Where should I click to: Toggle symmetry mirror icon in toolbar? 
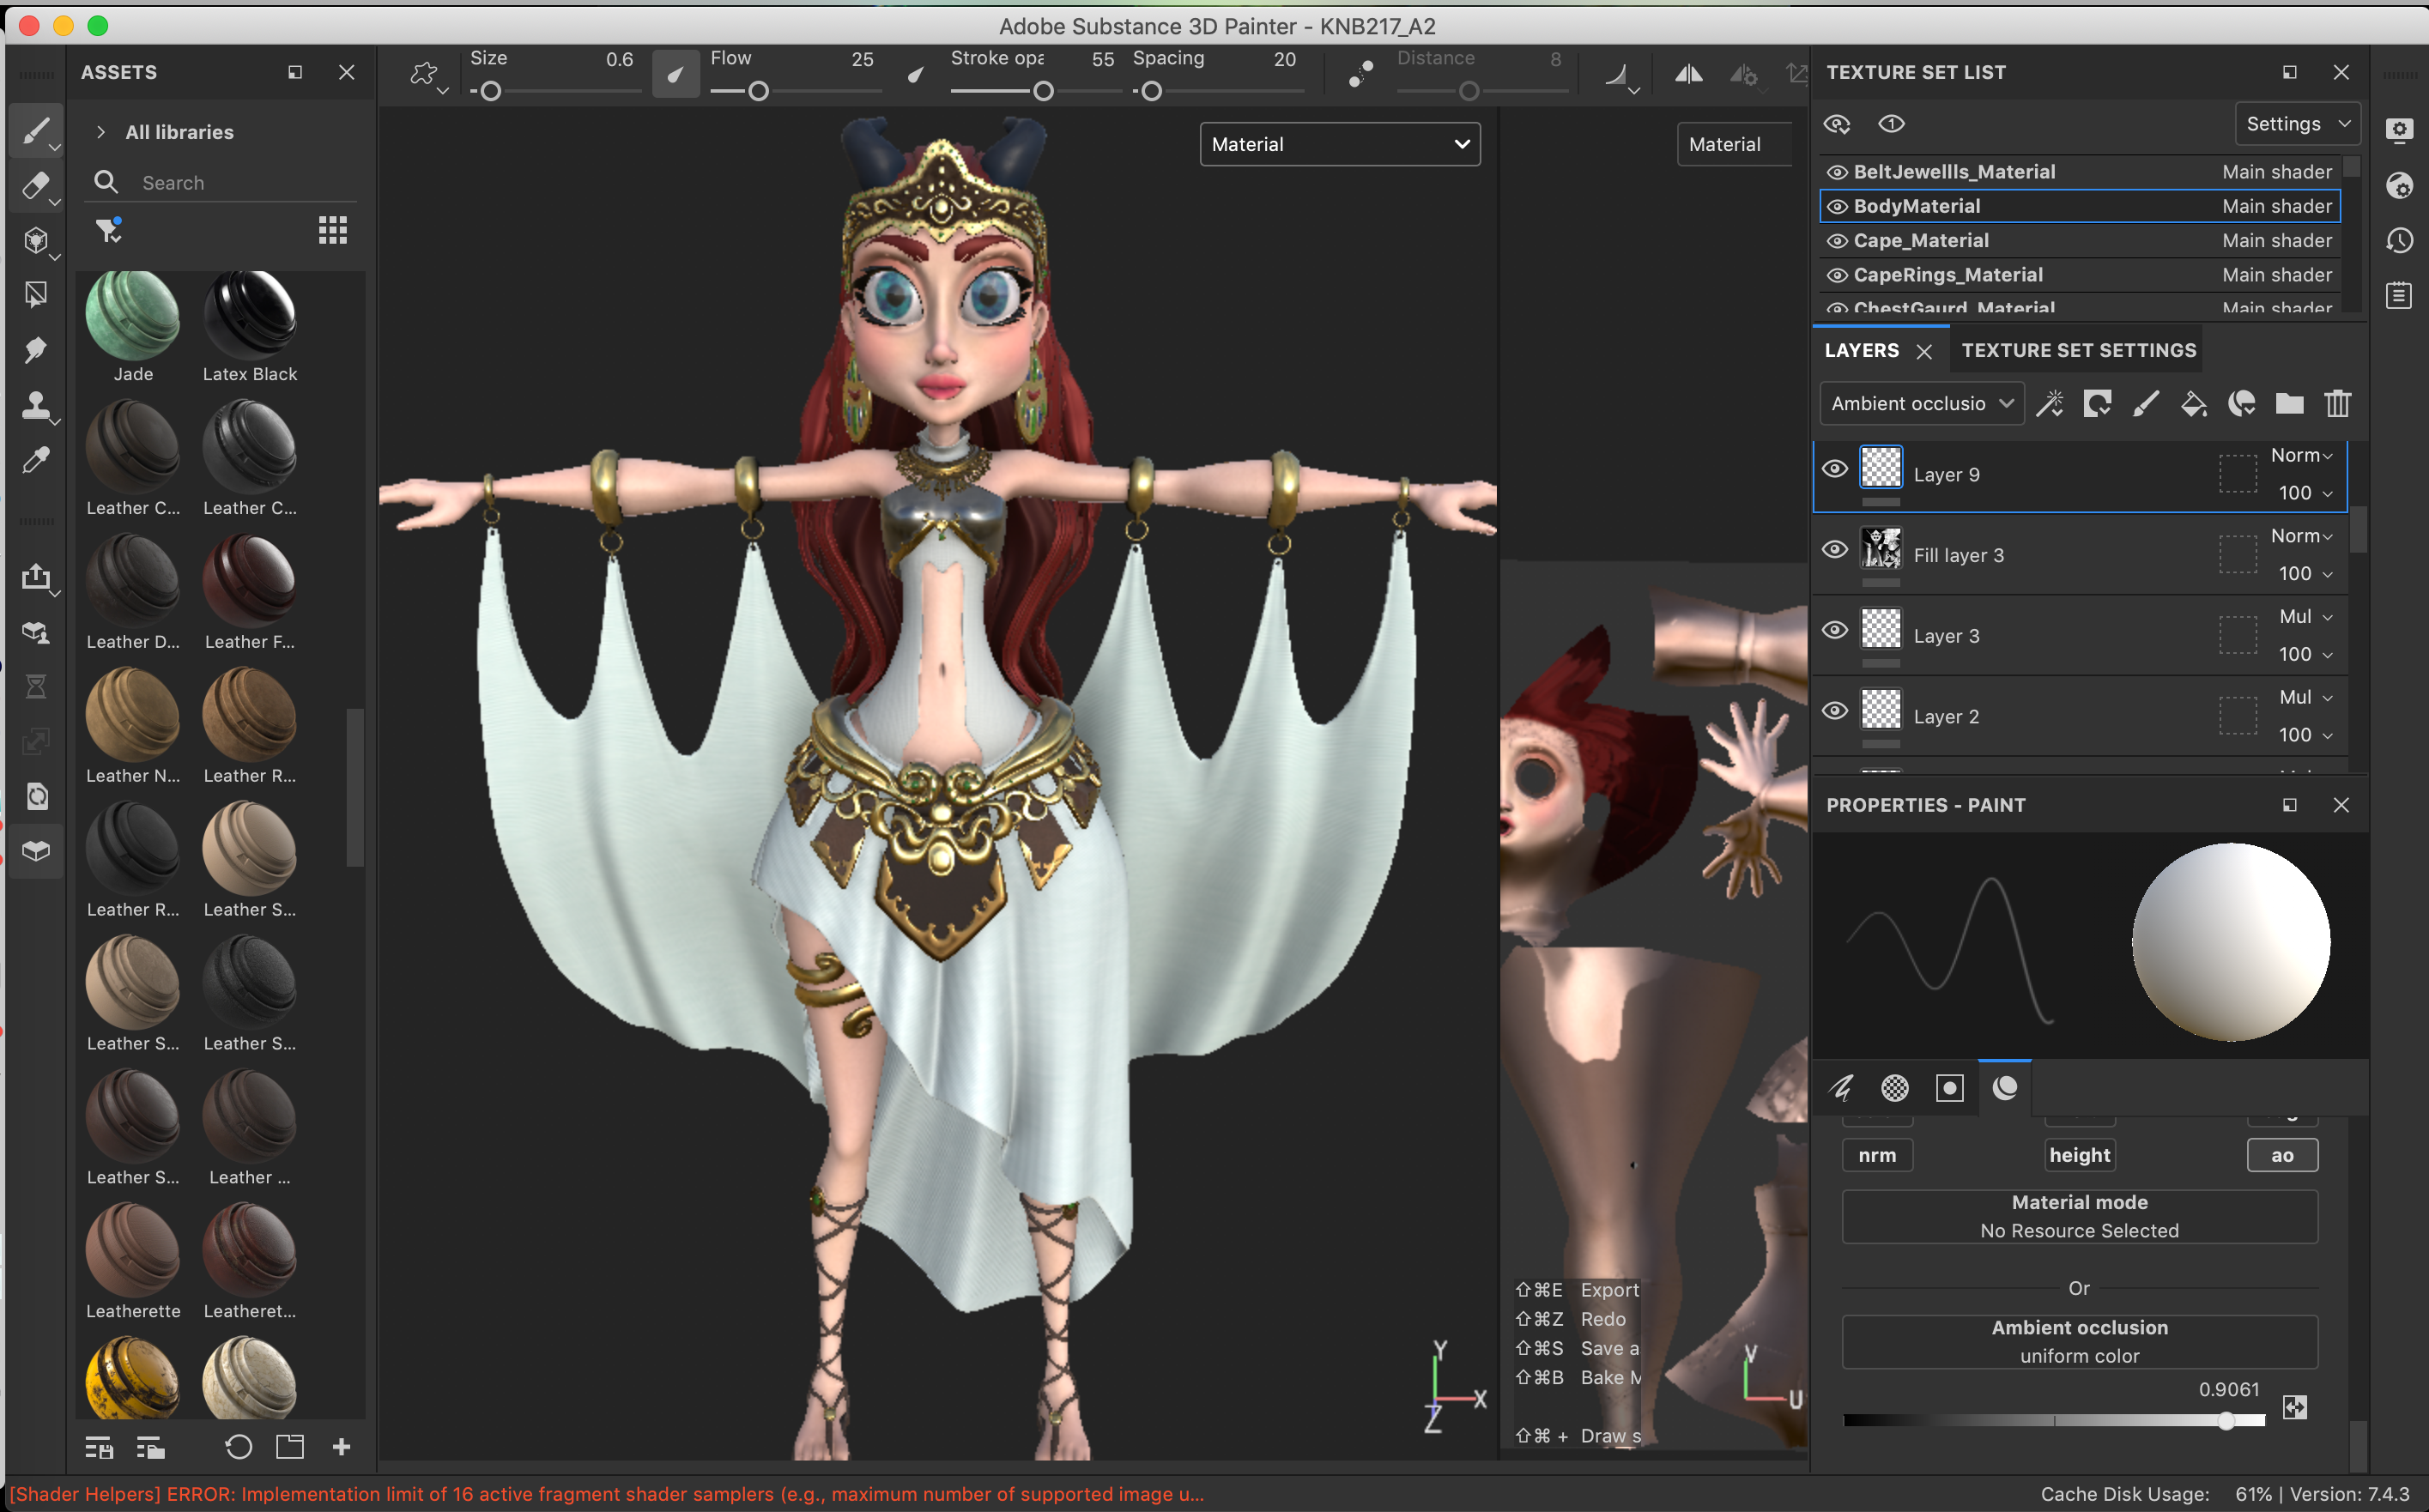tap(1688, 73)
